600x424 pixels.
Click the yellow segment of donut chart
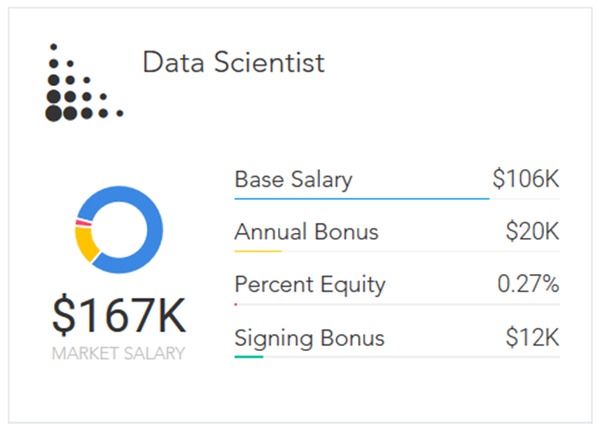(85, 244)
